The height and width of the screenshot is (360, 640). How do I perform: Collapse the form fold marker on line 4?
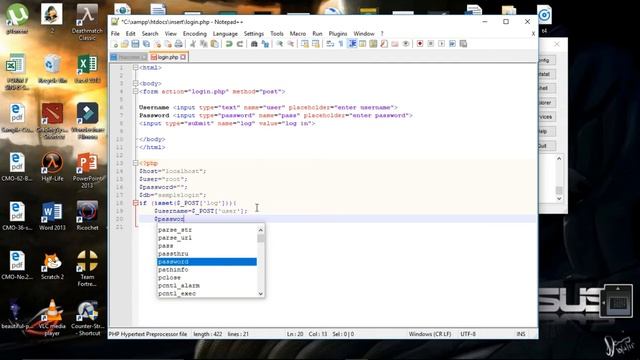point(135,91)
